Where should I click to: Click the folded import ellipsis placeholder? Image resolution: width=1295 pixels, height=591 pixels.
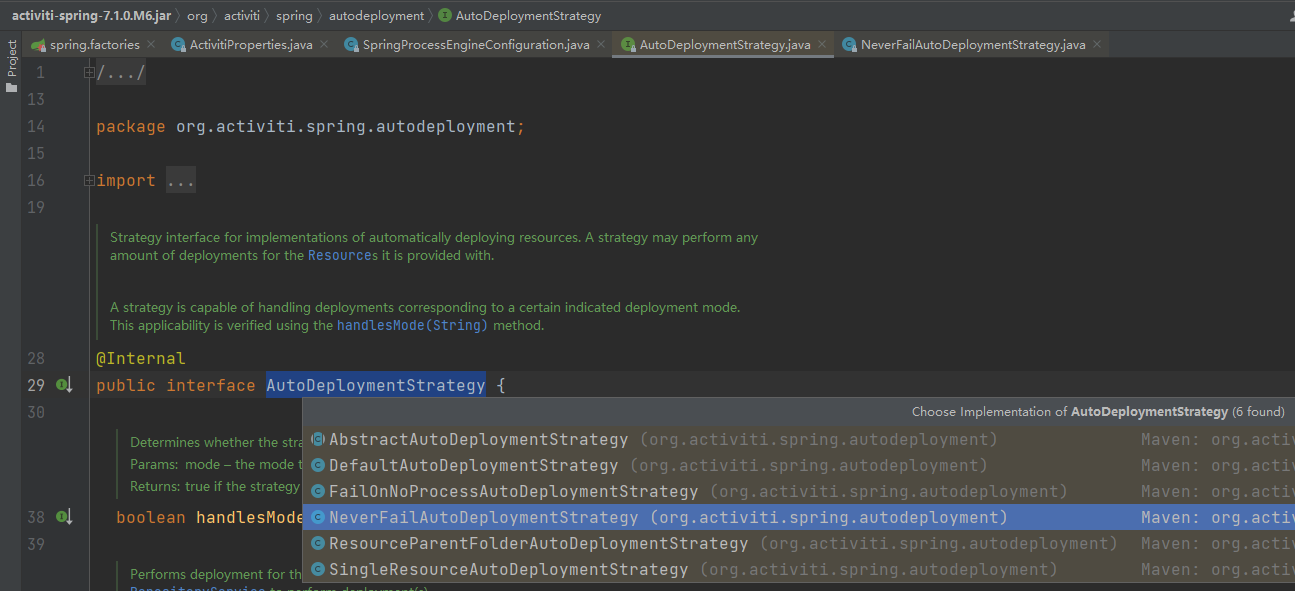coord(181,181)
